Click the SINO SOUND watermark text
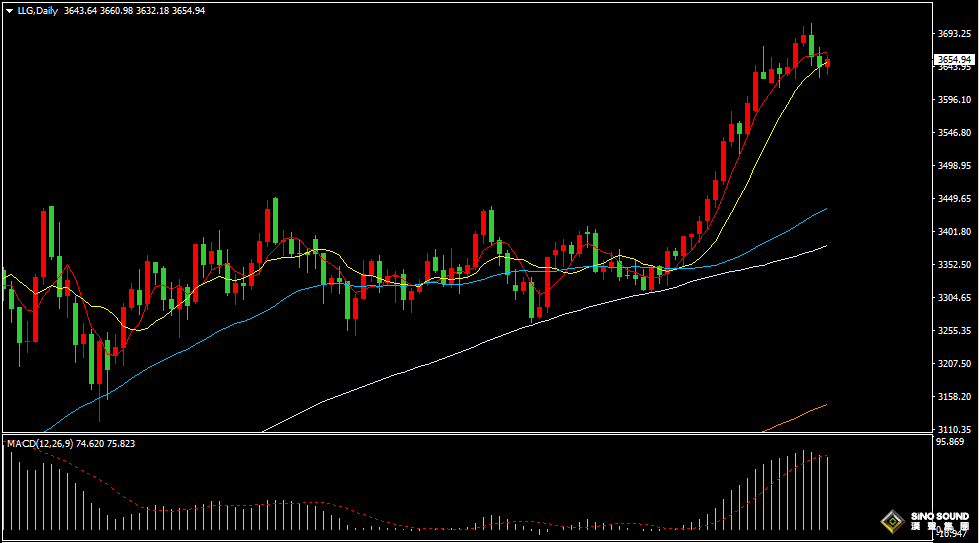 [x=940, y=516]
